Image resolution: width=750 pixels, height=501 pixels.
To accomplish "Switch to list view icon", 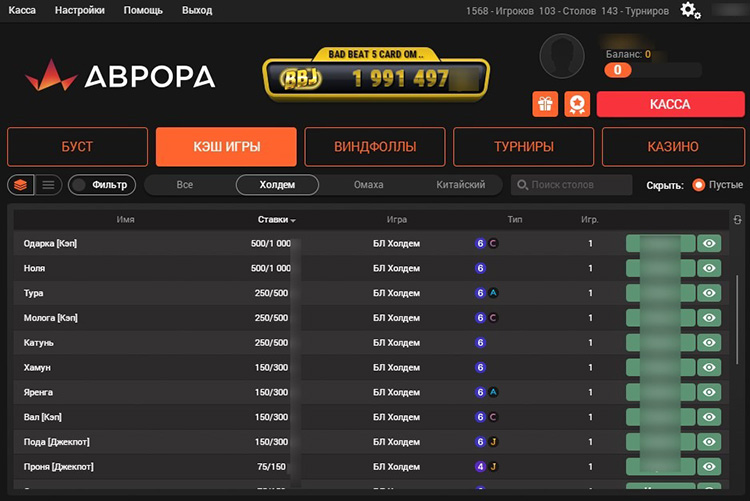I will (48, 185).
